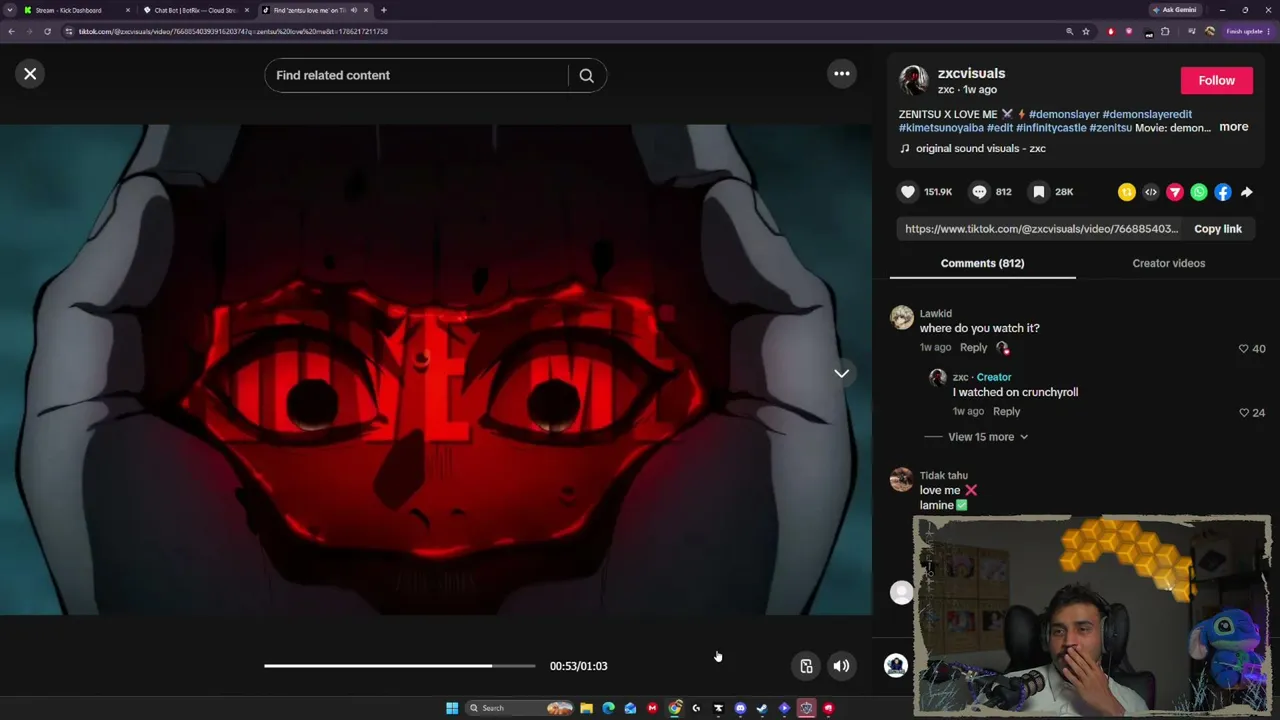Open the Mail app from the taskbar
Screen dimensions: 1280x720
click(x=630, y=708)
